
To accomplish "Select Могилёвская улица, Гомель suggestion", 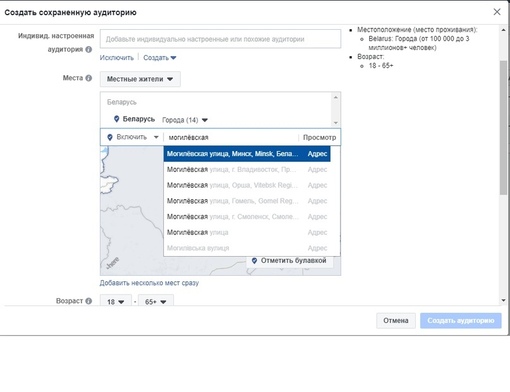I will click(x=247, y=201).
